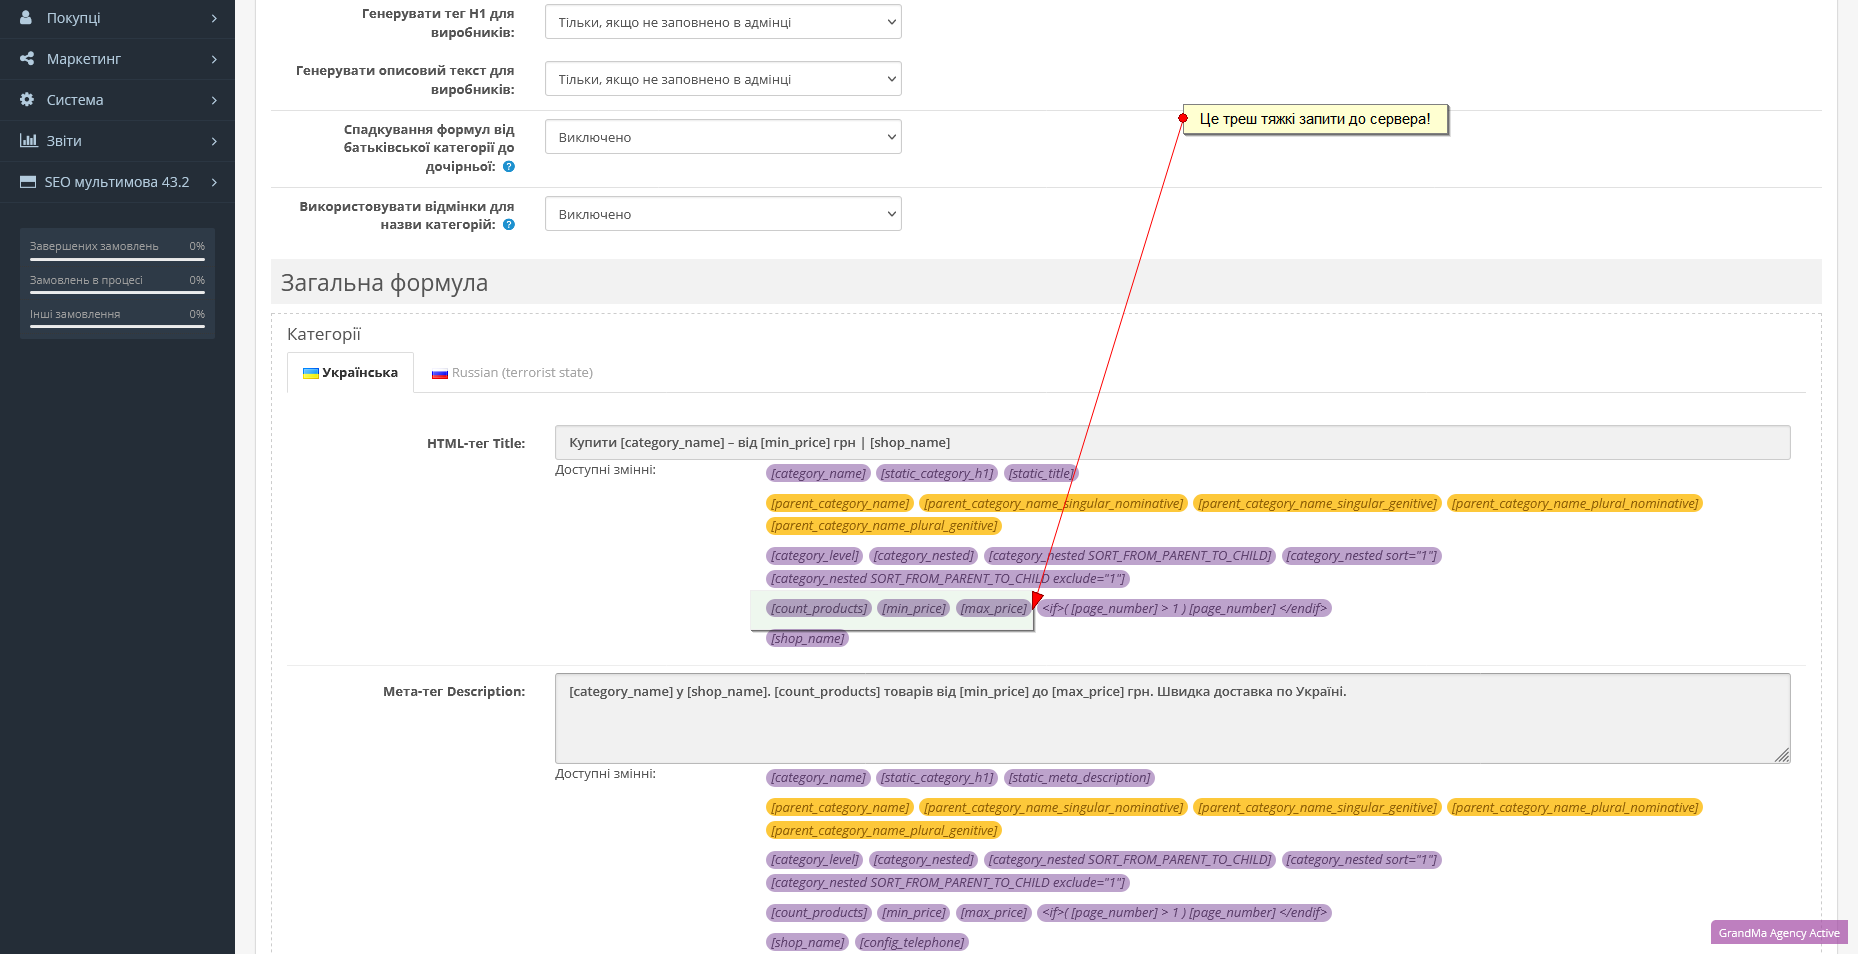Click the resize handle of Description textarea
The image size is (1858, 954).
(x=1782, y=755)
